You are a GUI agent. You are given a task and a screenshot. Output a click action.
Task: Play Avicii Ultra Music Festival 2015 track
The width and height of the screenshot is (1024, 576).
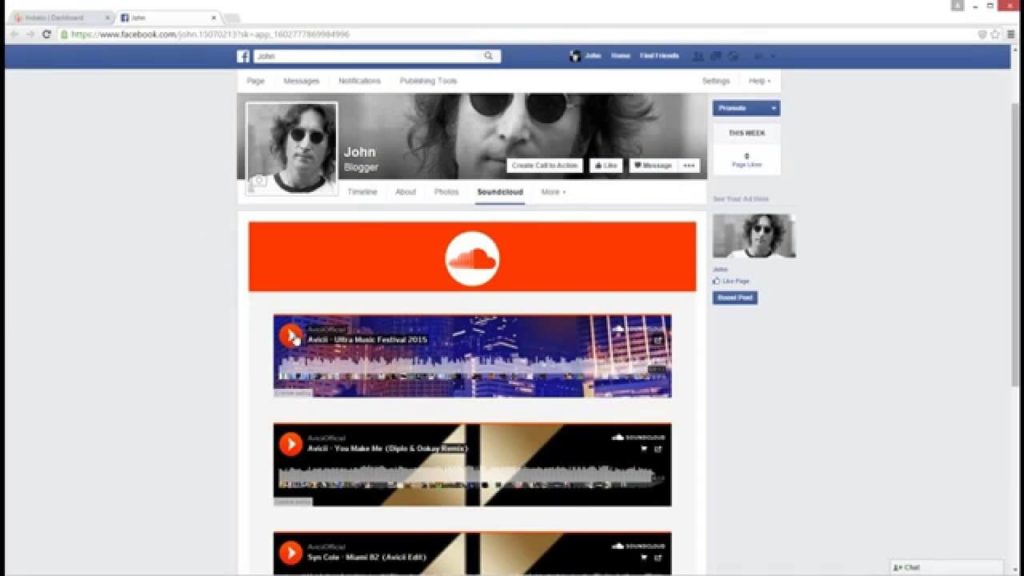(291, 336)
